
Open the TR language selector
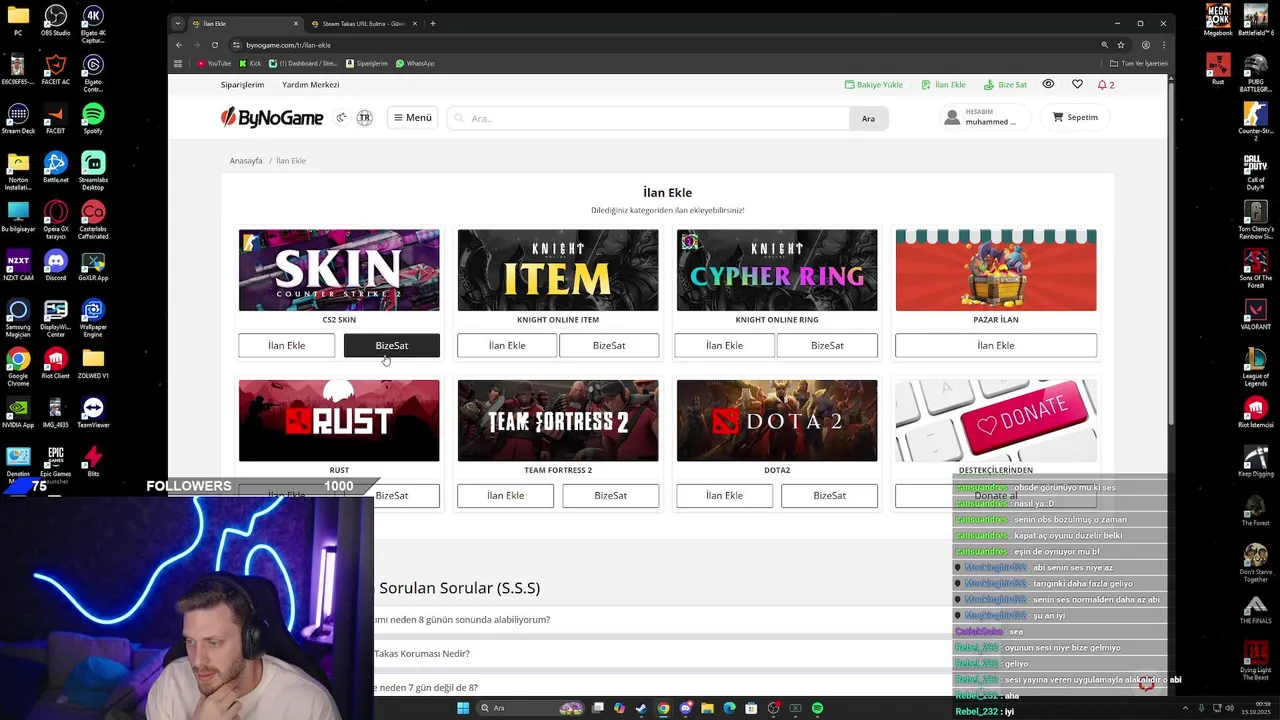[x=364, y=118]
